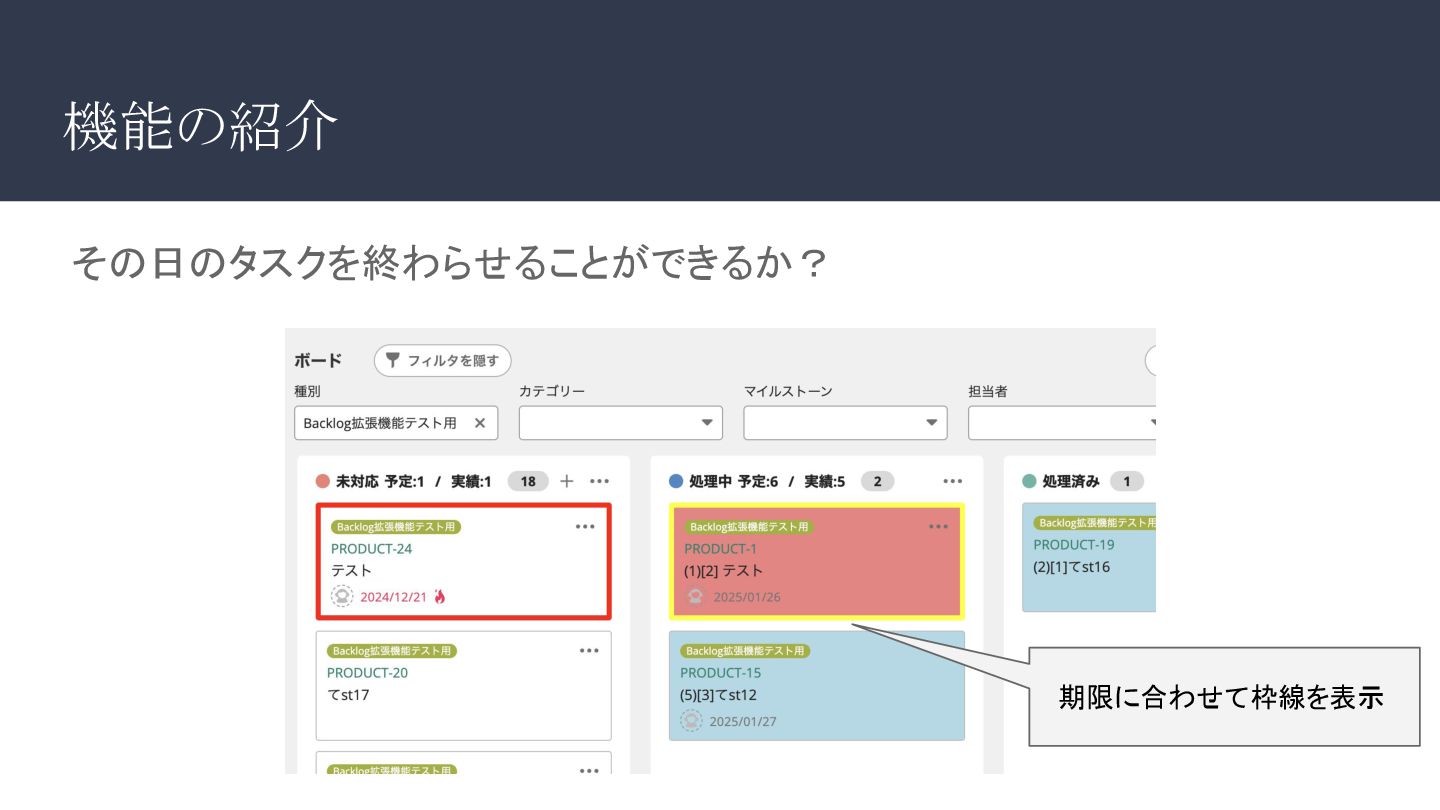Screen dimensions: 1440x810
Task: Open the PRODUCT-19 issue link
Action: tap(1073, 545)
